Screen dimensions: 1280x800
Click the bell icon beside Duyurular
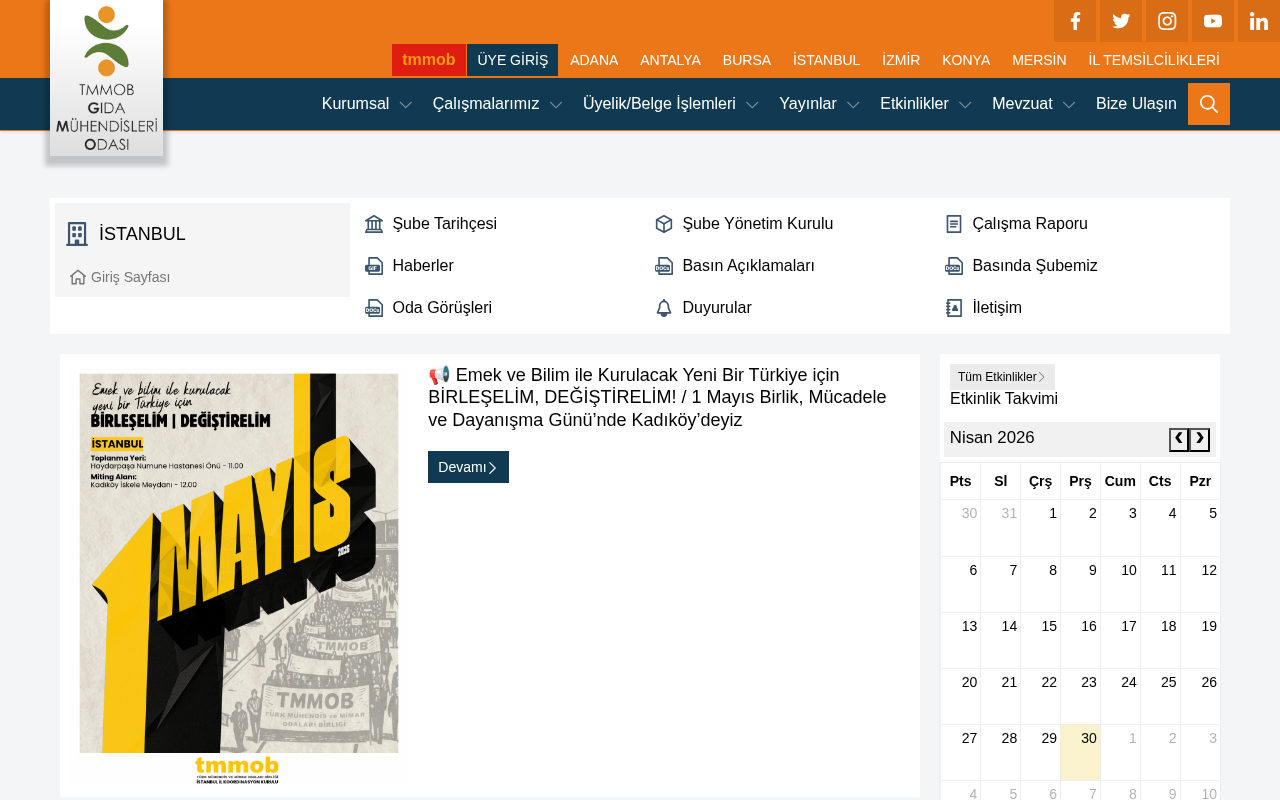[664, 308]
